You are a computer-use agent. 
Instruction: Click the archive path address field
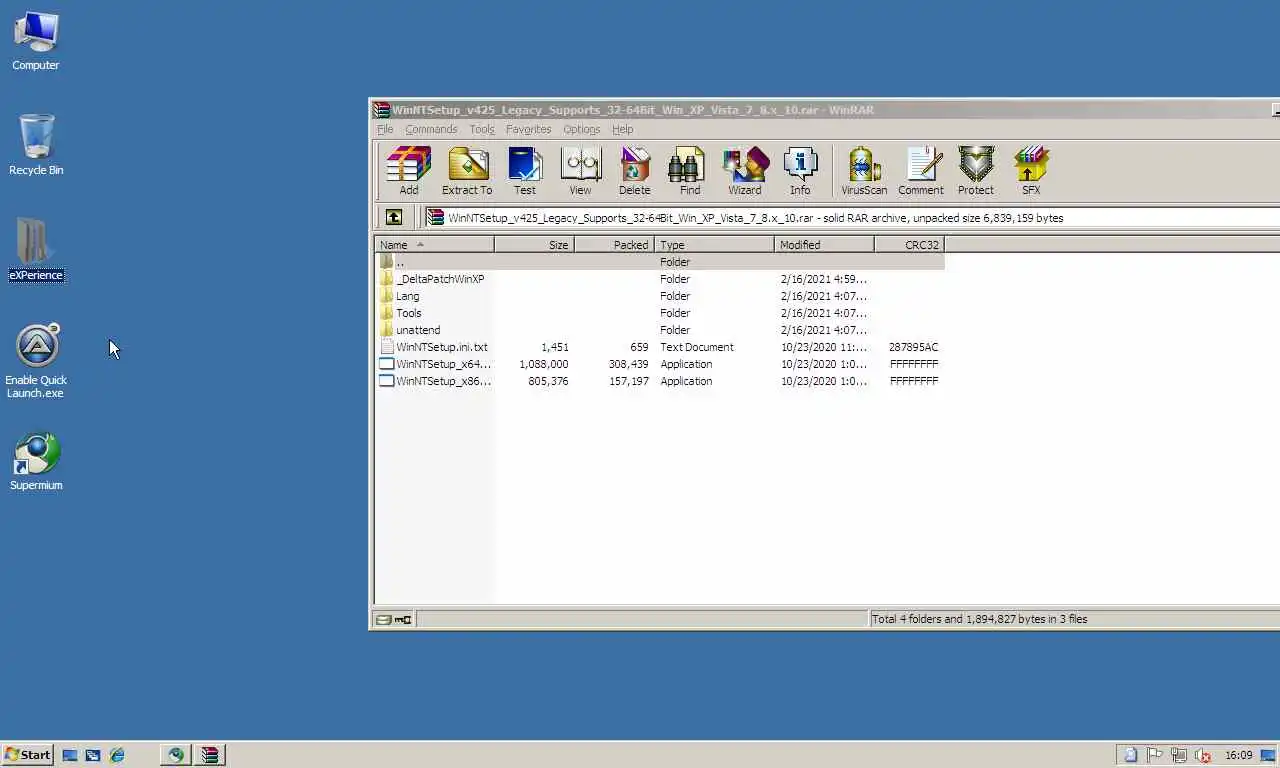point(852,217)
